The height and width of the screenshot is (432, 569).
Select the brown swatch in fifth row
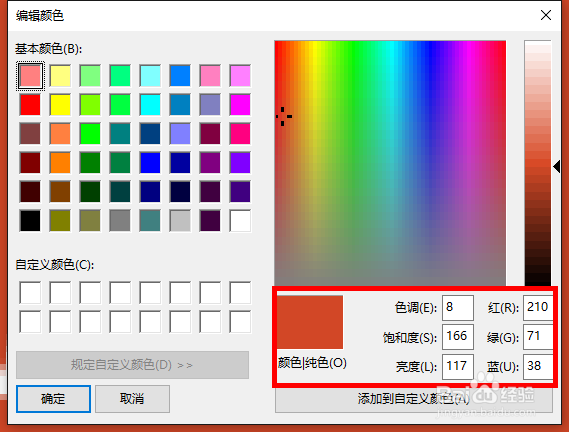pyautogui.click(x=60, y=192)
